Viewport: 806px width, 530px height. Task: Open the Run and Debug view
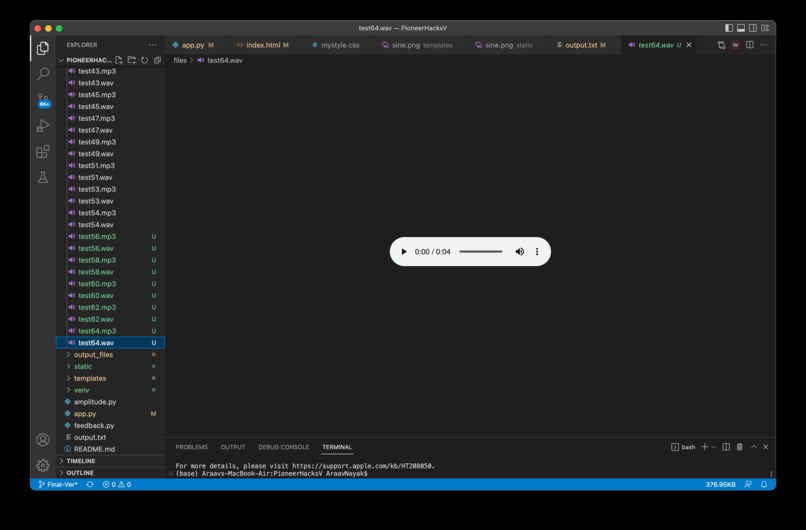click(43, 125)
